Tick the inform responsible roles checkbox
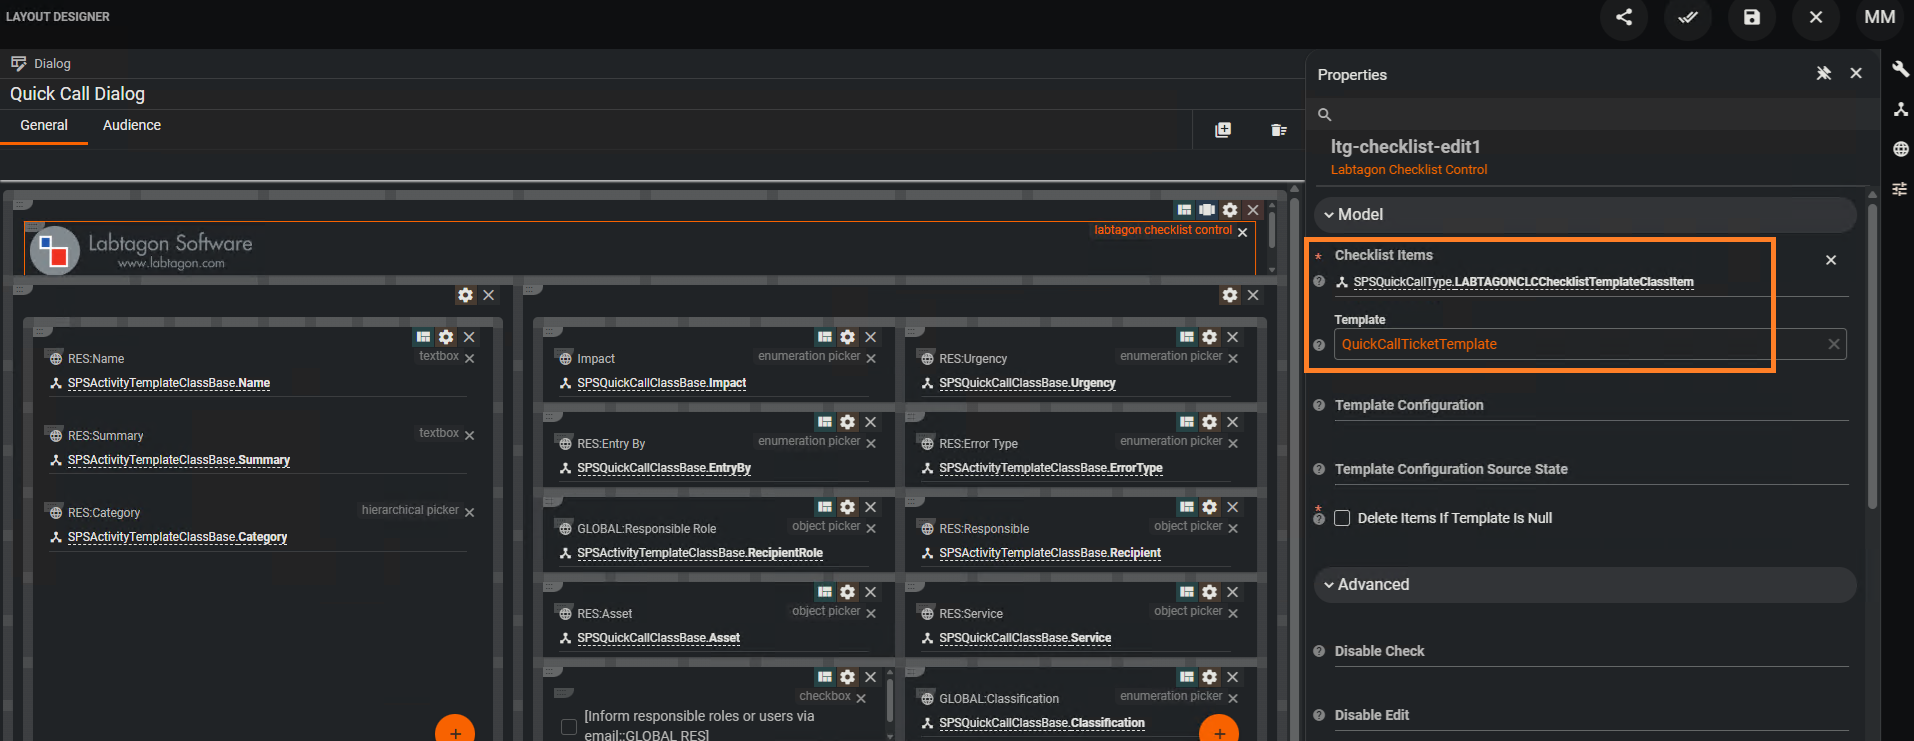Image resolution: width=1914 pixels, height=741 pixels. pos(569,727)
